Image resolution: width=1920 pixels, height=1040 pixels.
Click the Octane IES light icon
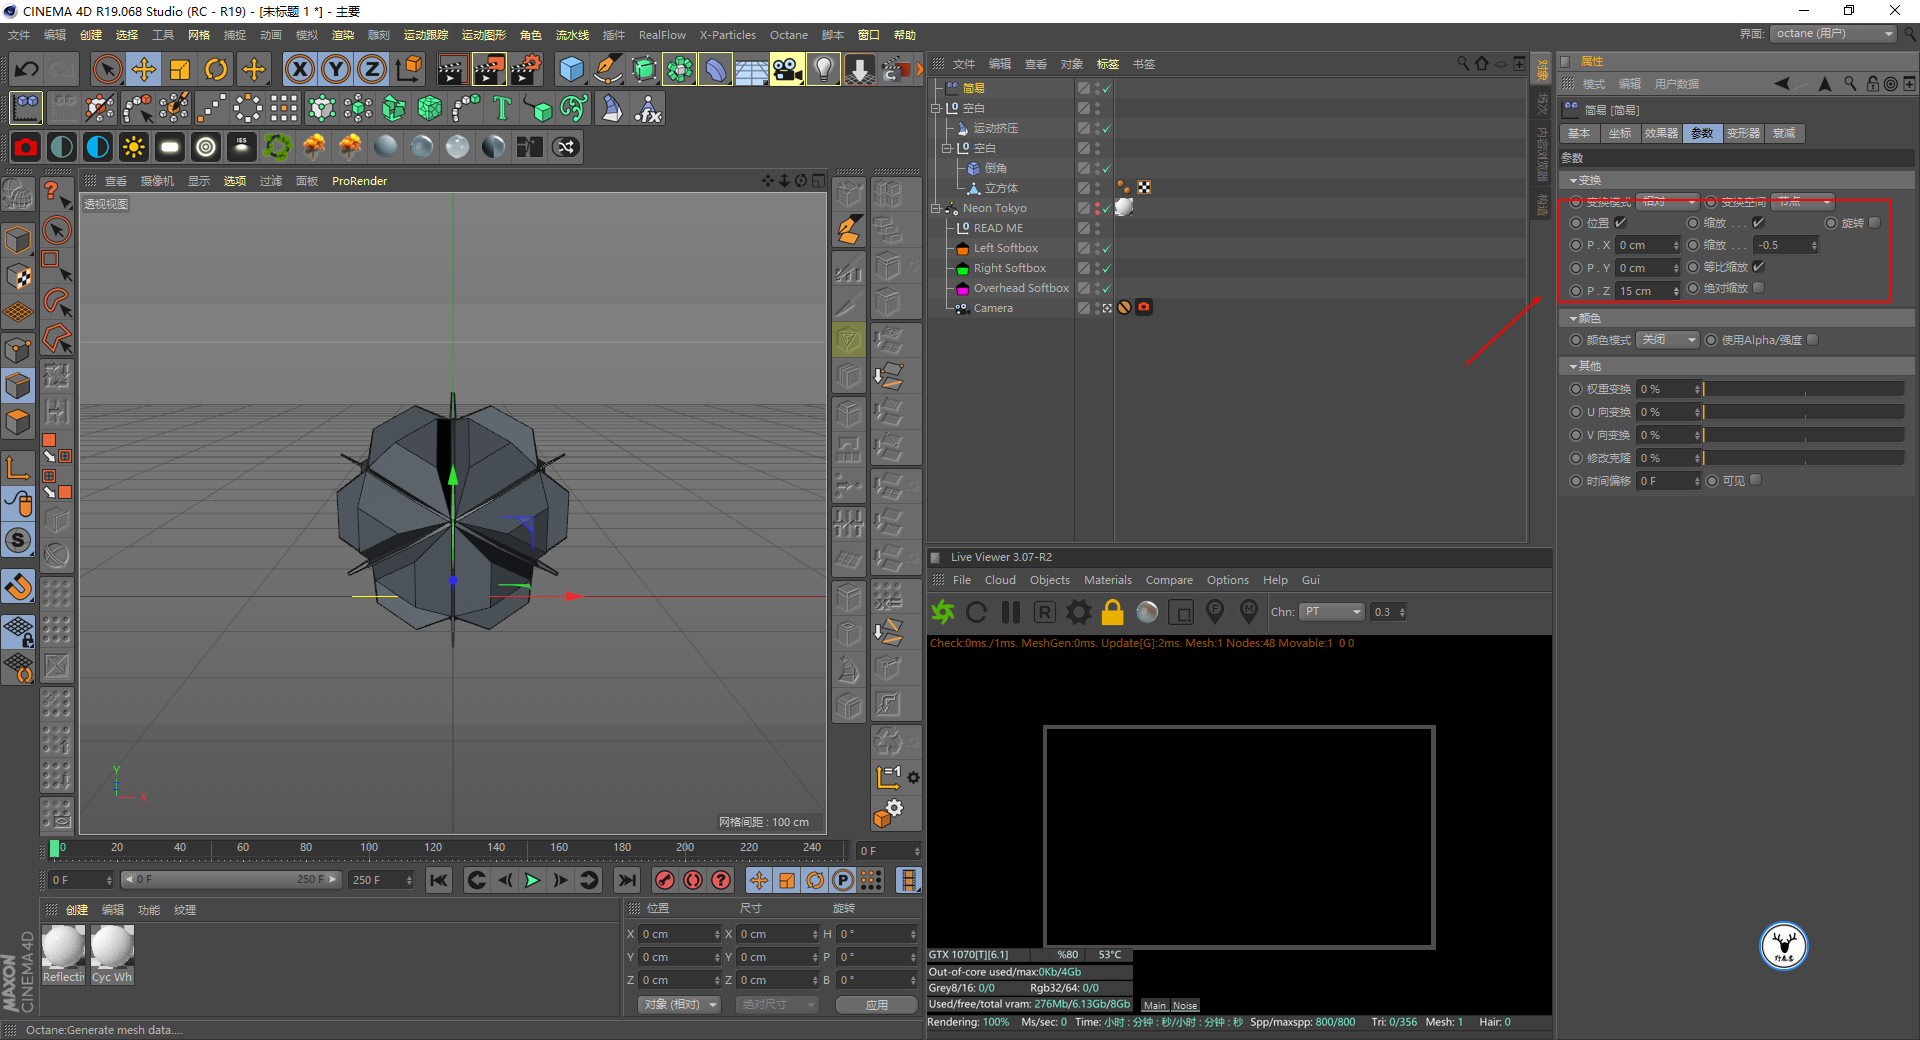[x=242, y=147]
